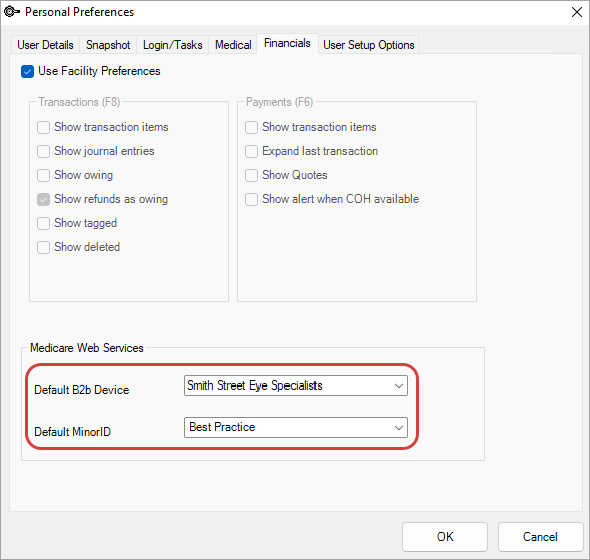
Task: Open the Snapshot tab
Action: coord(108,45)
